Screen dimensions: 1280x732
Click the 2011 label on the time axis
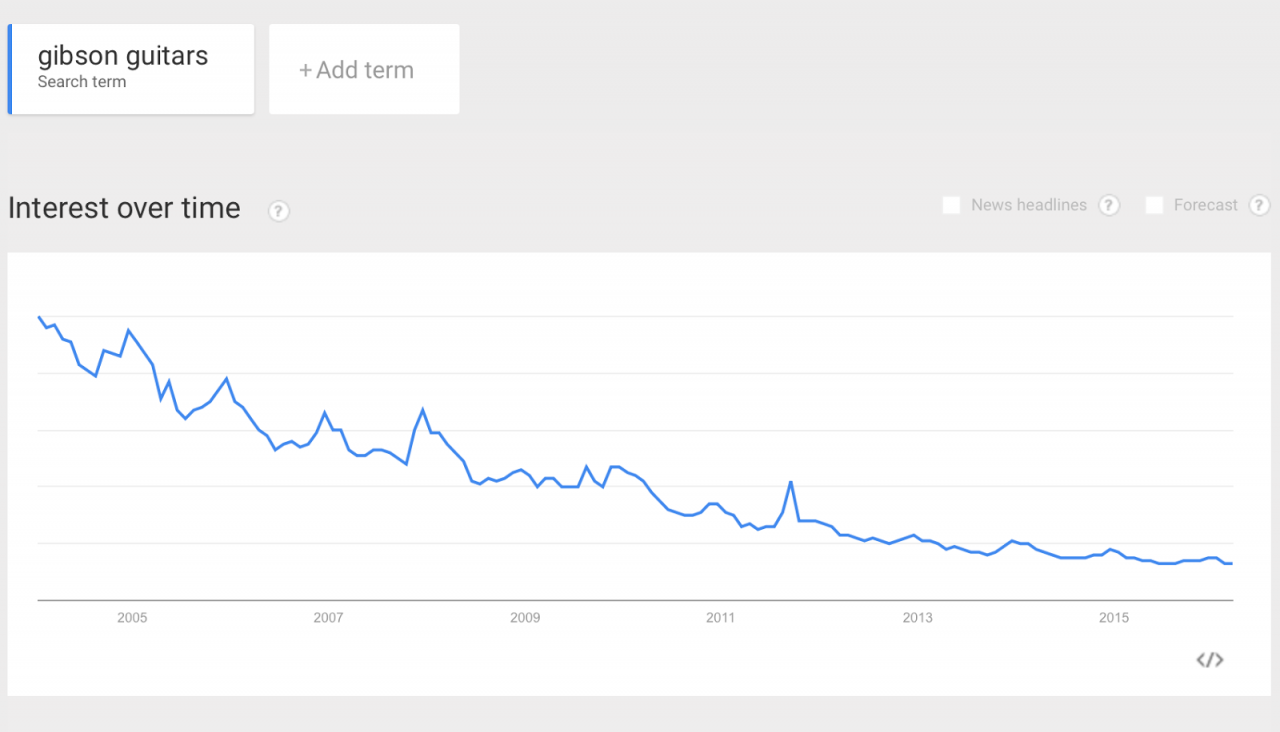click(x=721, y=618)
